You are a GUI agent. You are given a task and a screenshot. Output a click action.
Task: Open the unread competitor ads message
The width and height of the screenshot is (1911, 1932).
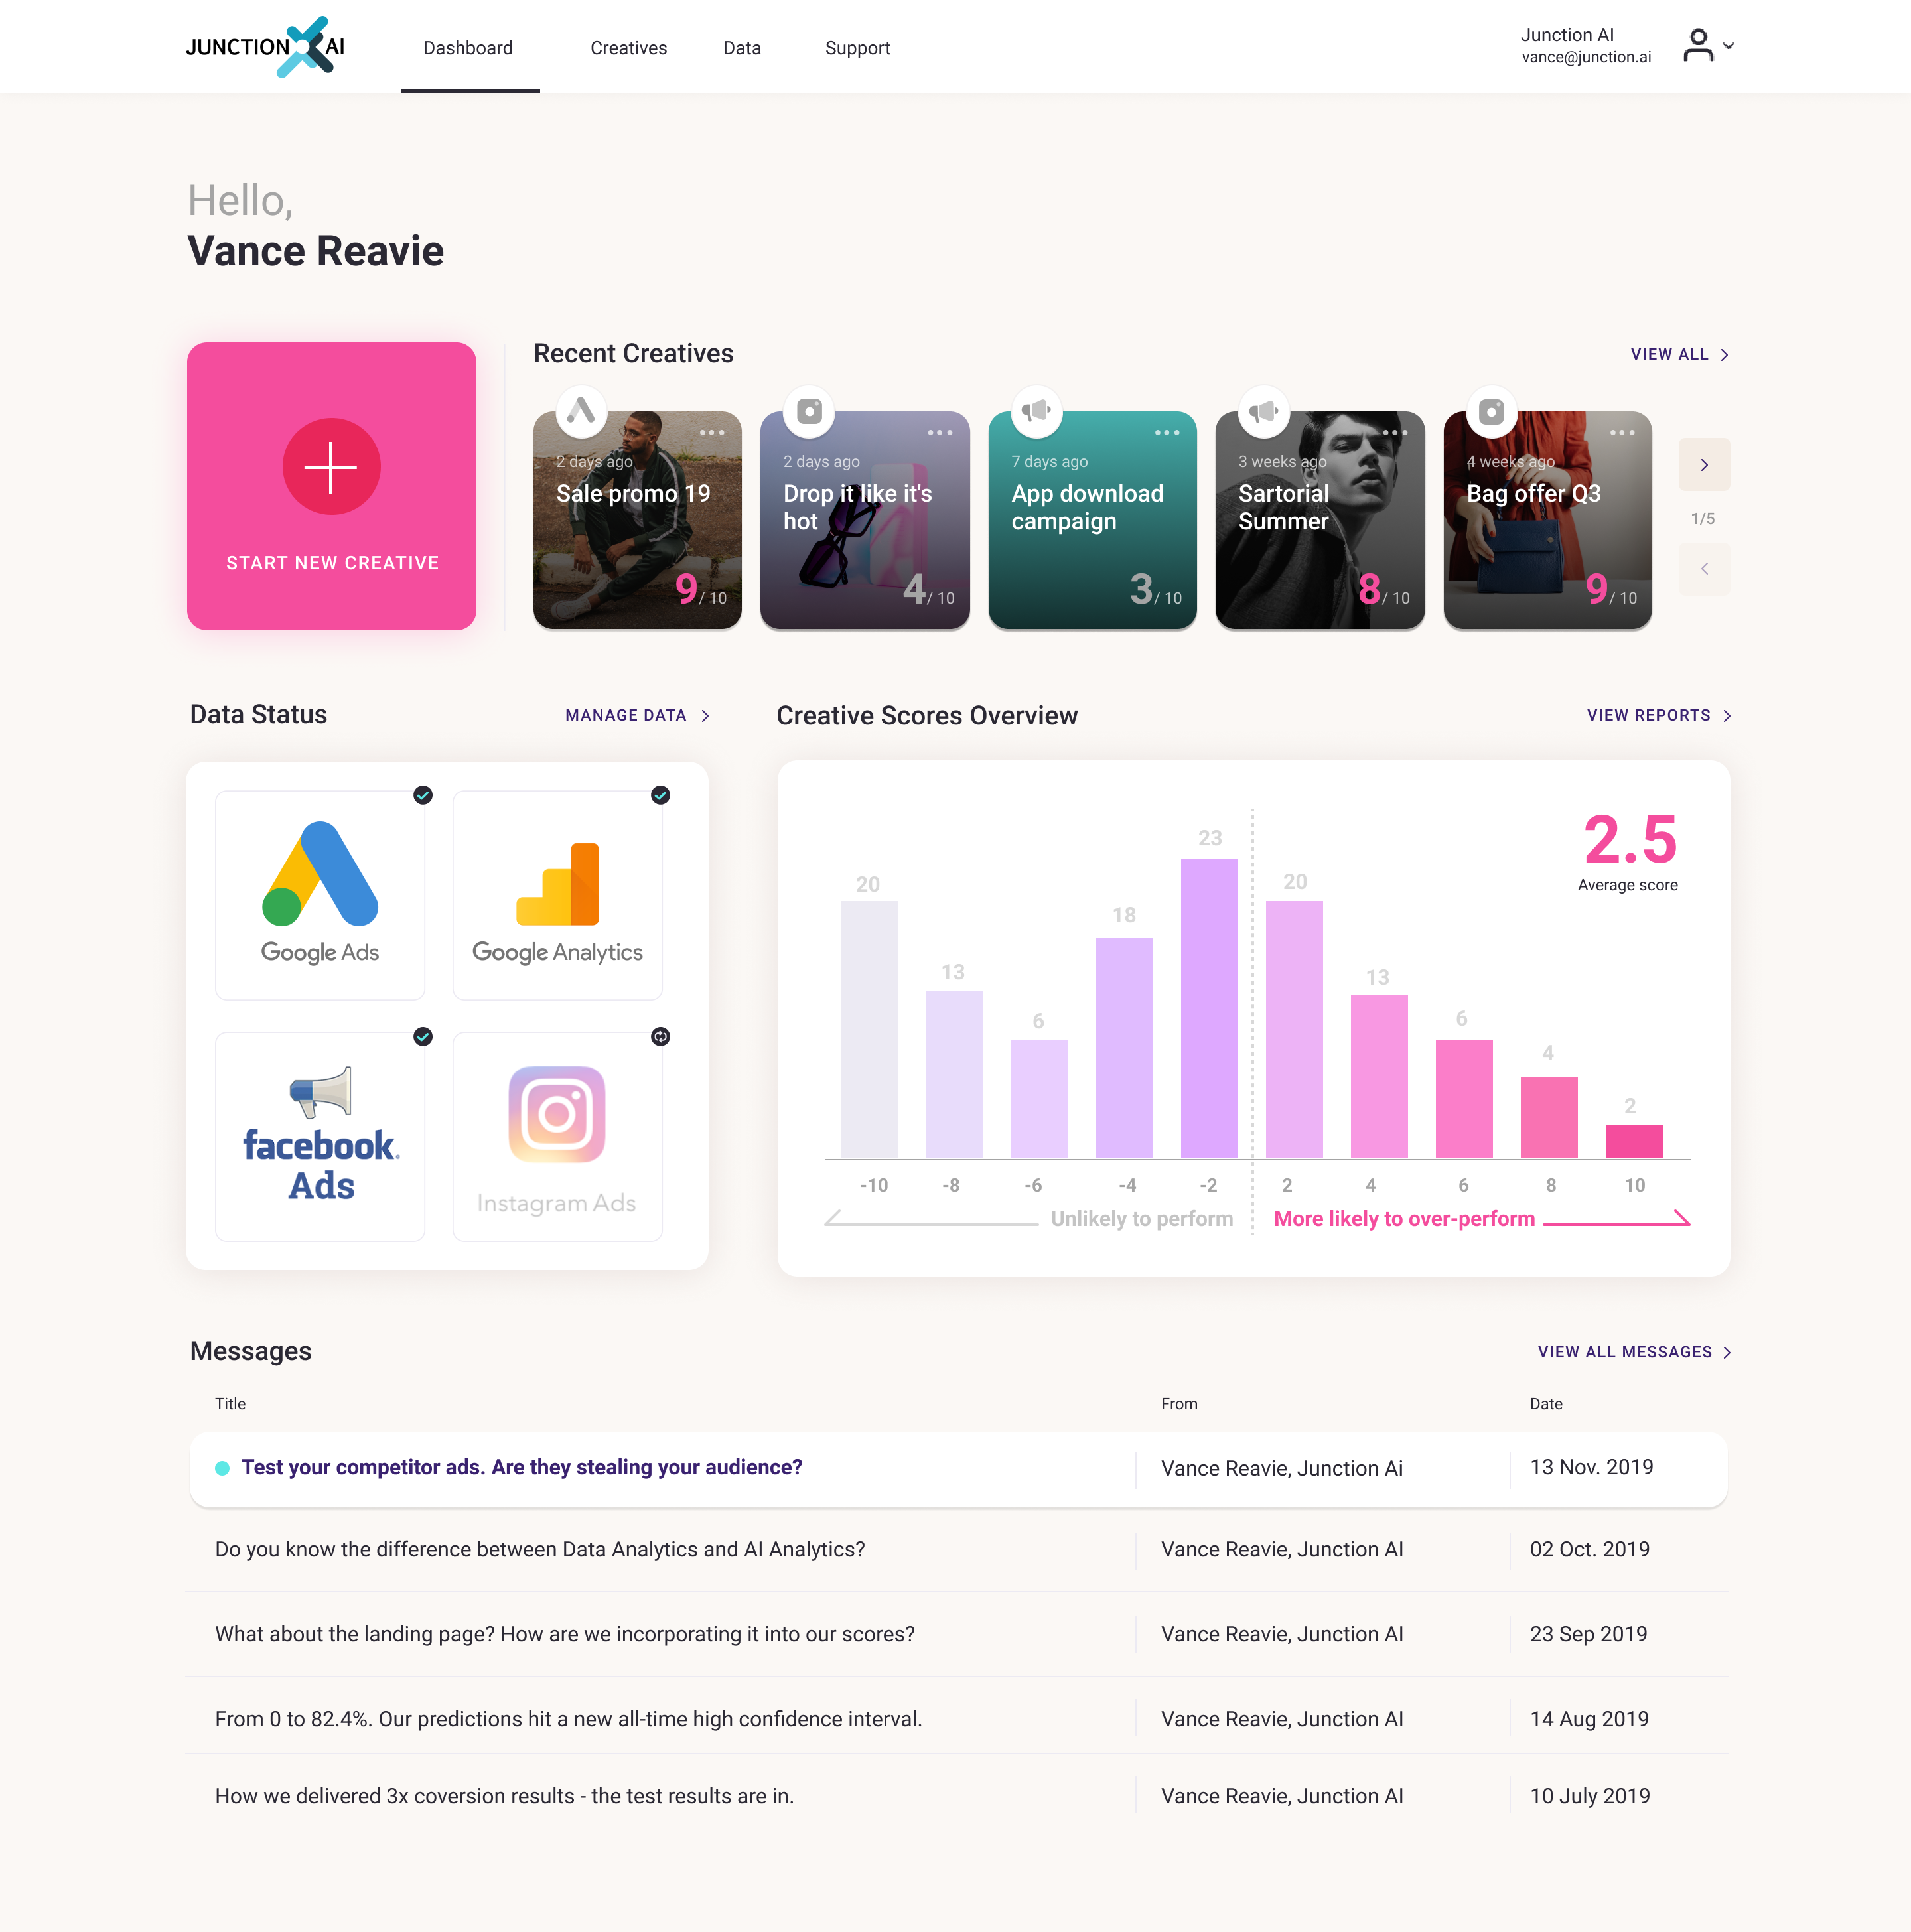pyautogui.click(x=521, y=1467)
